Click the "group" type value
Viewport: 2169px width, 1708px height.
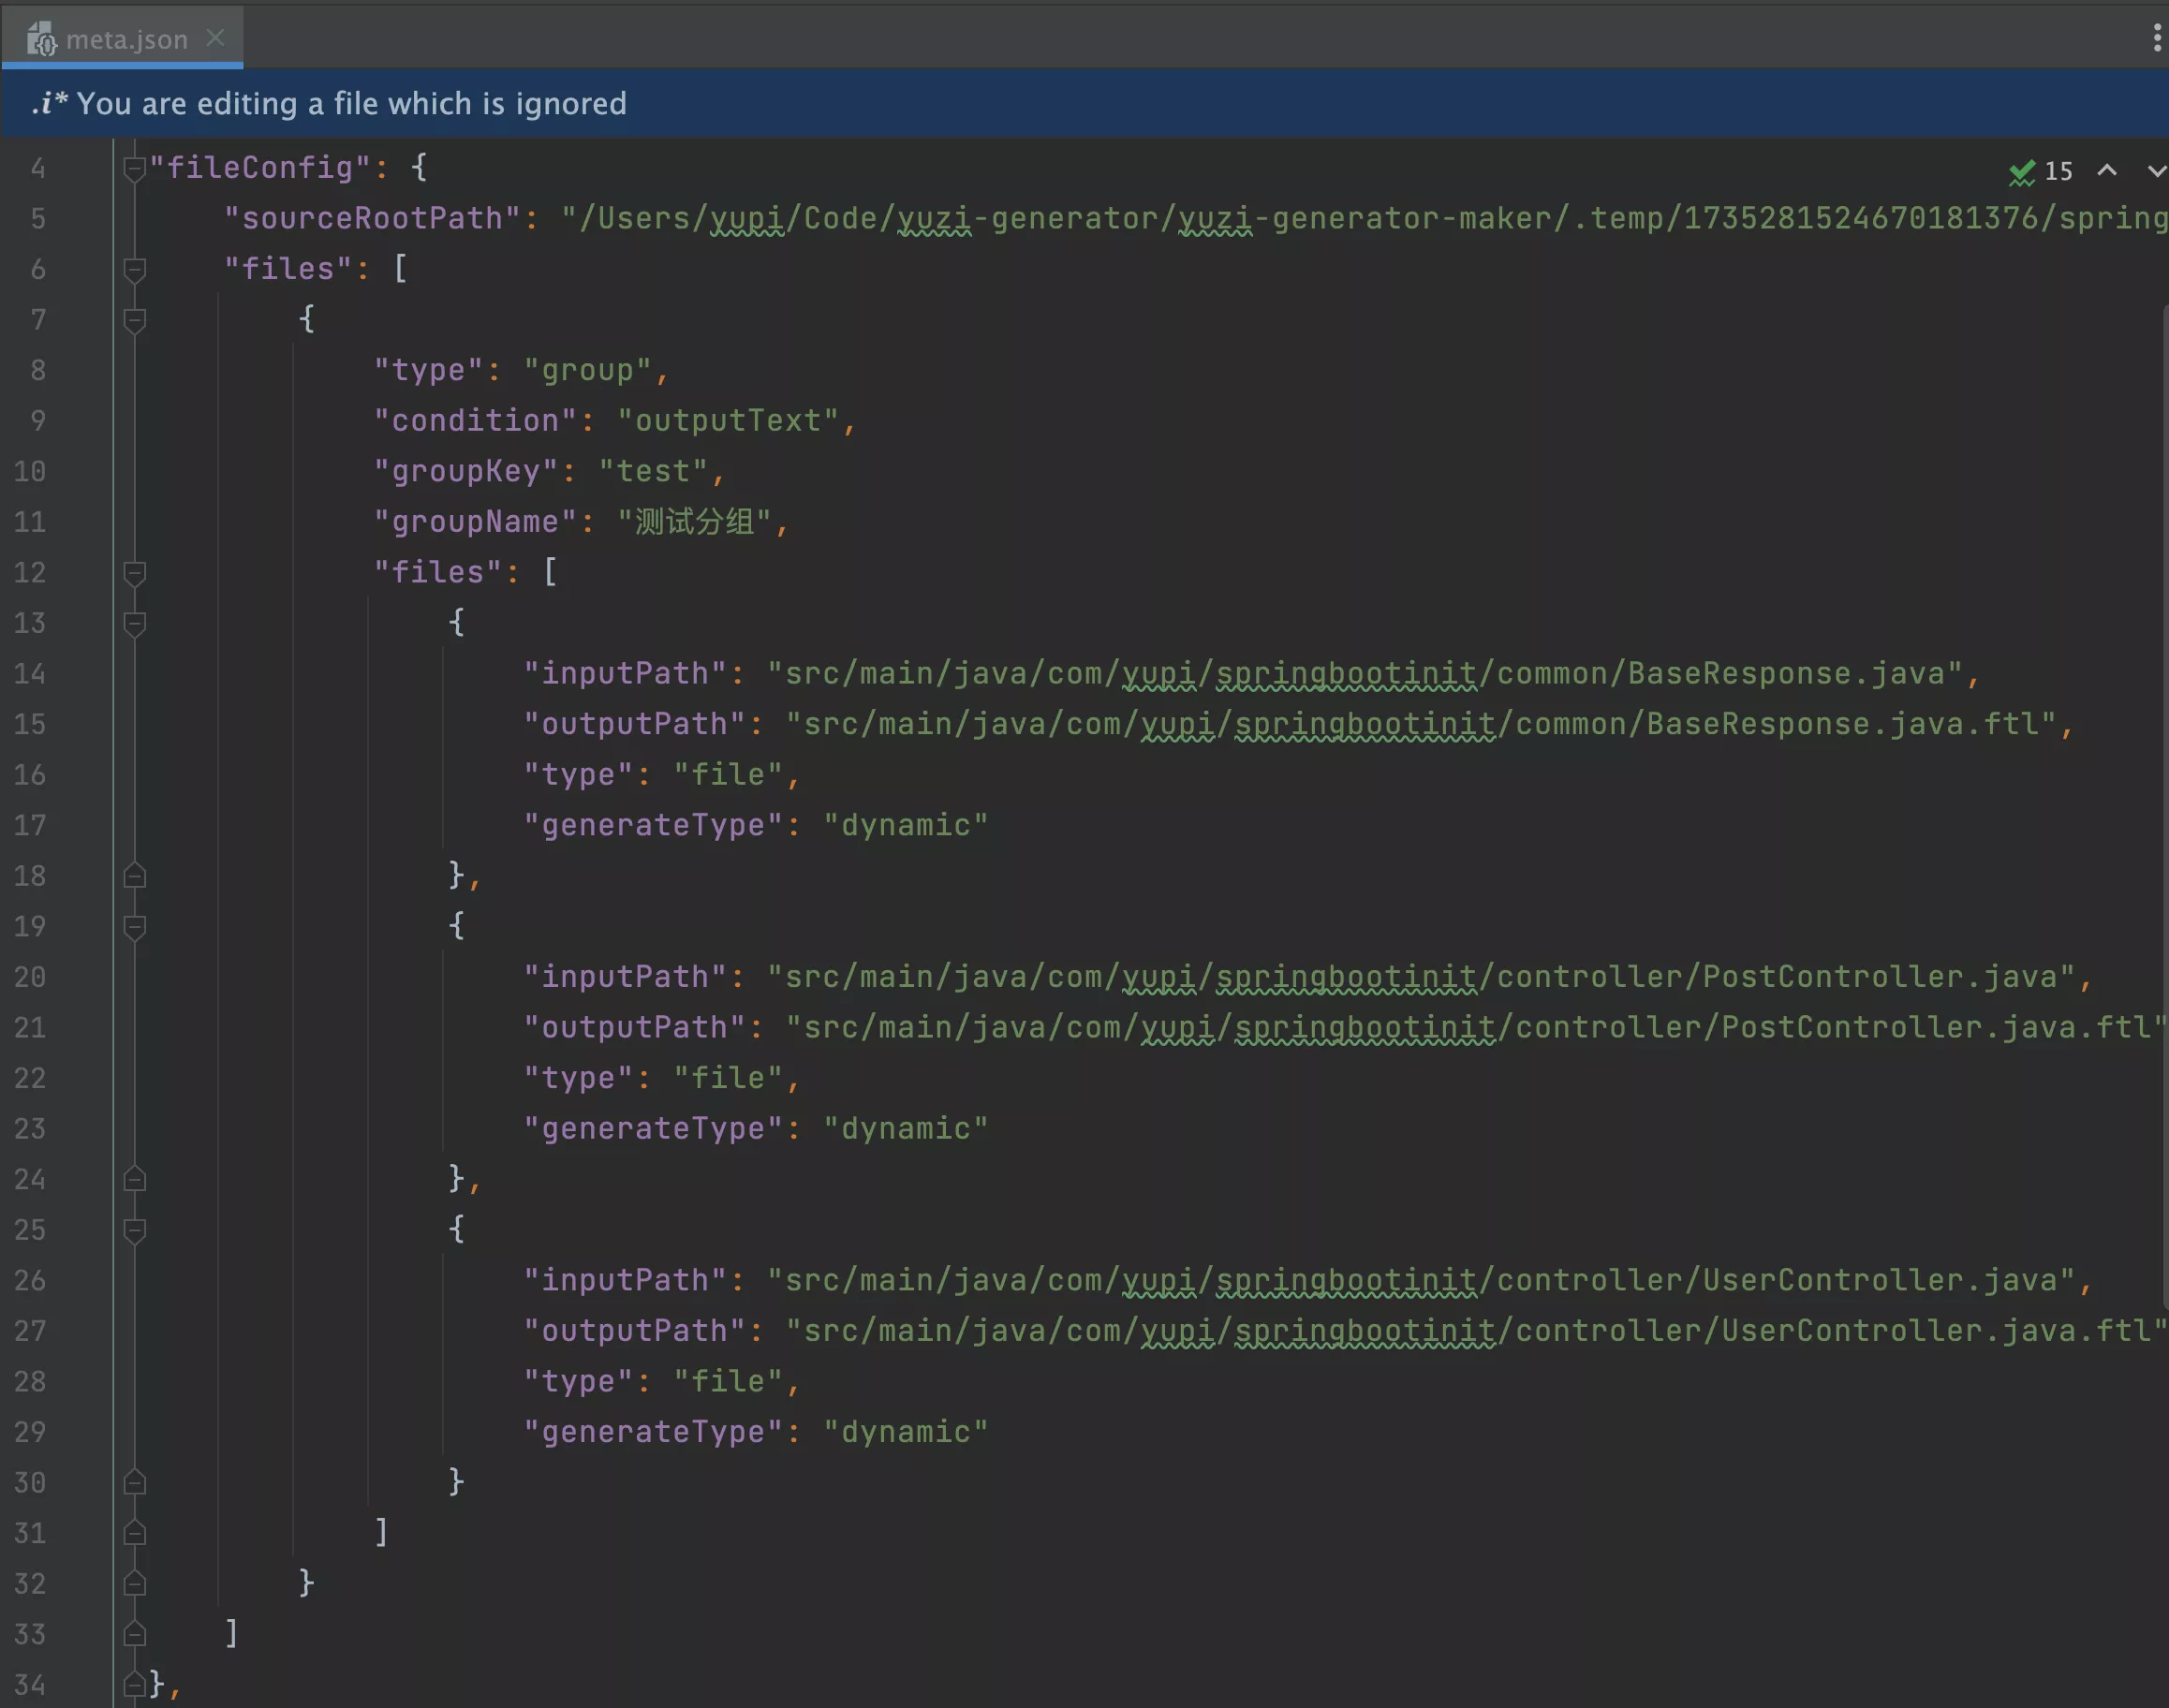point(588,371)
